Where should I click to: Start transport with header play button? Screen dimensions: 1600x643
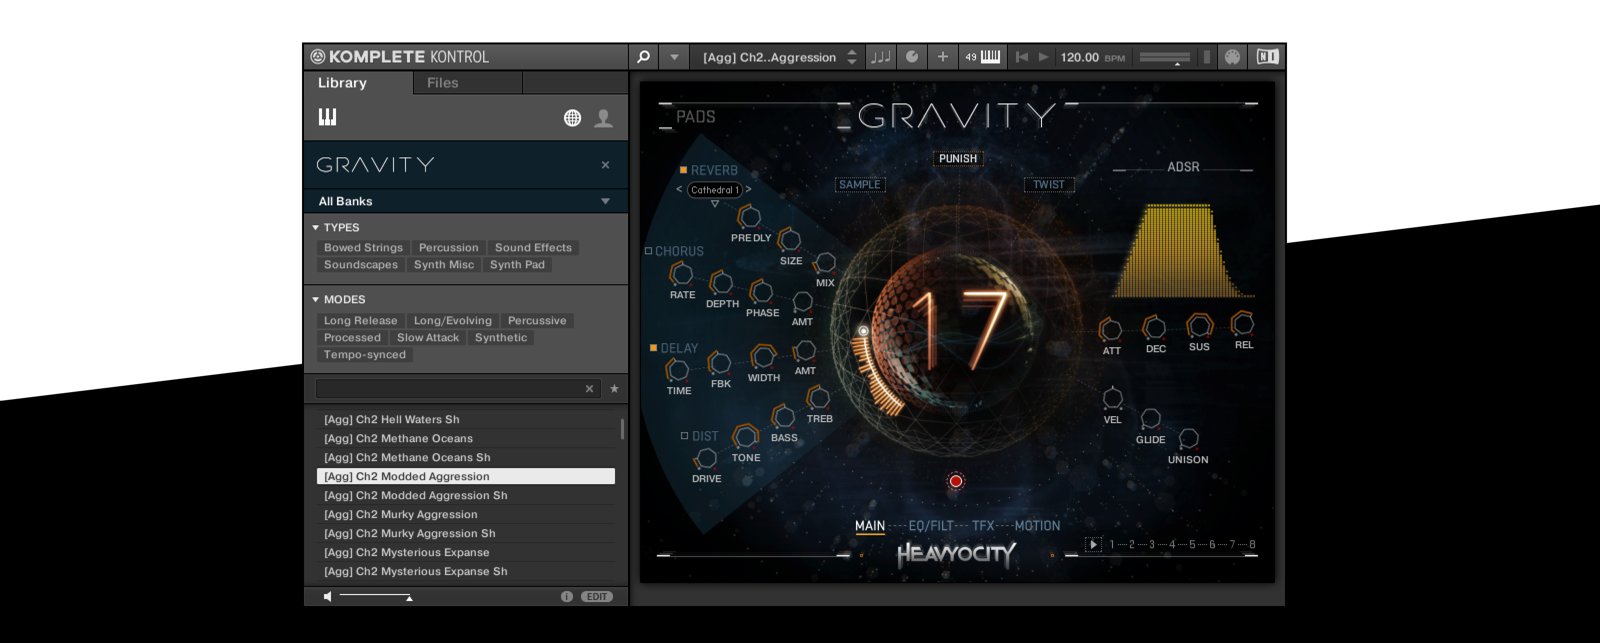pos(1043,57)
